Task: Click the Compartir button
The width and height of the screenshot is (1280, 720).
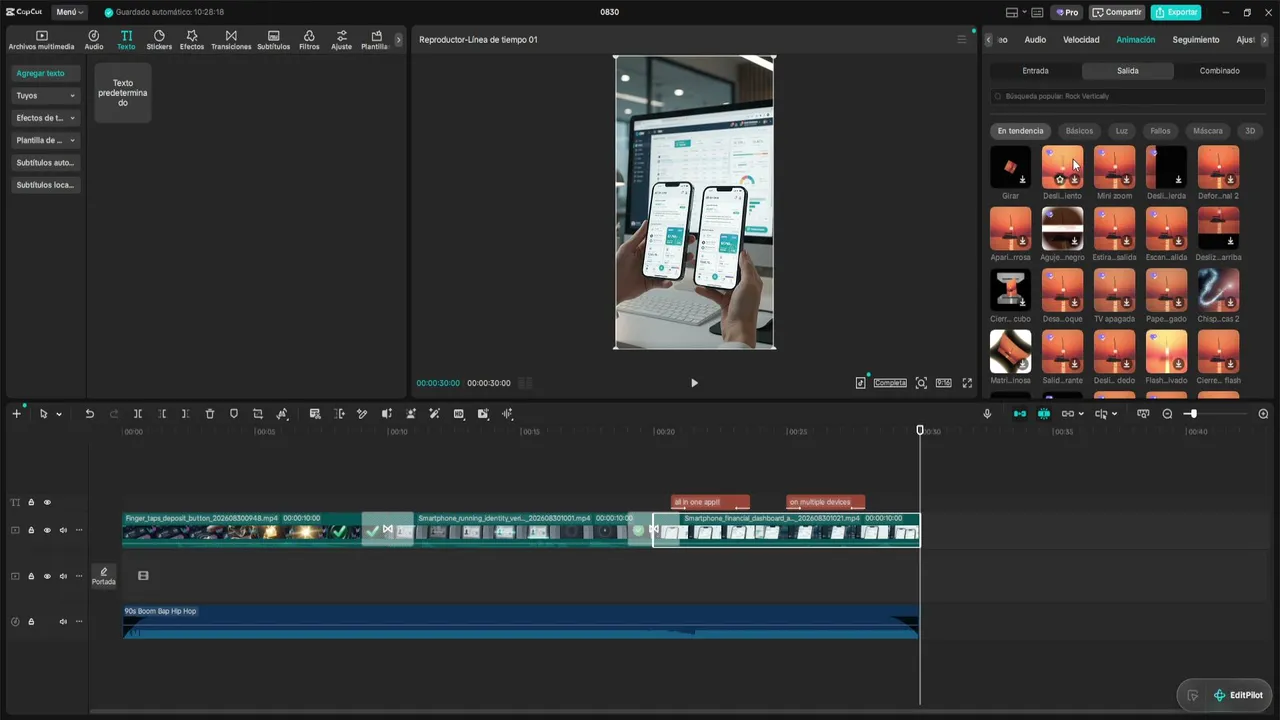Action: [x=1117, y=12]
